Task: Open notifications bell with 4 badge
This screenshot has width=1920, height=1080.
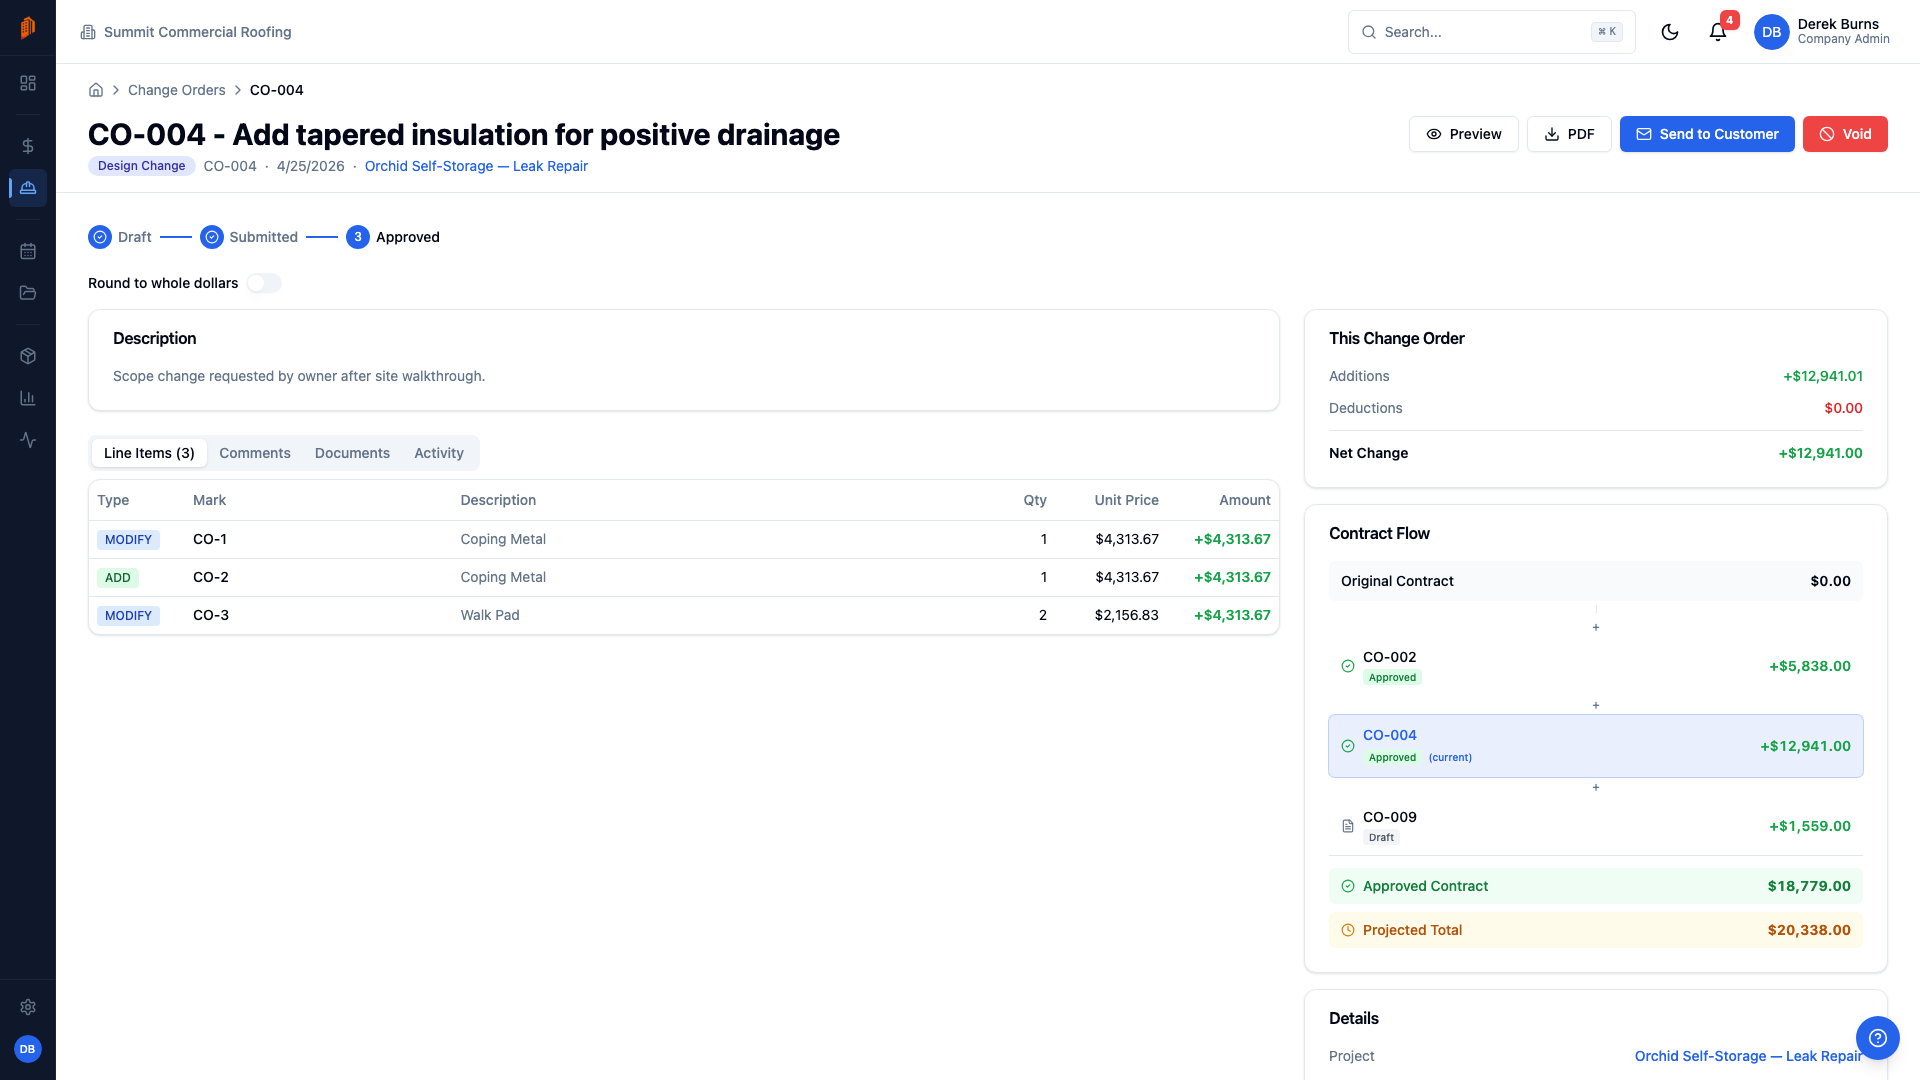Action: [x=1718, y=32]
